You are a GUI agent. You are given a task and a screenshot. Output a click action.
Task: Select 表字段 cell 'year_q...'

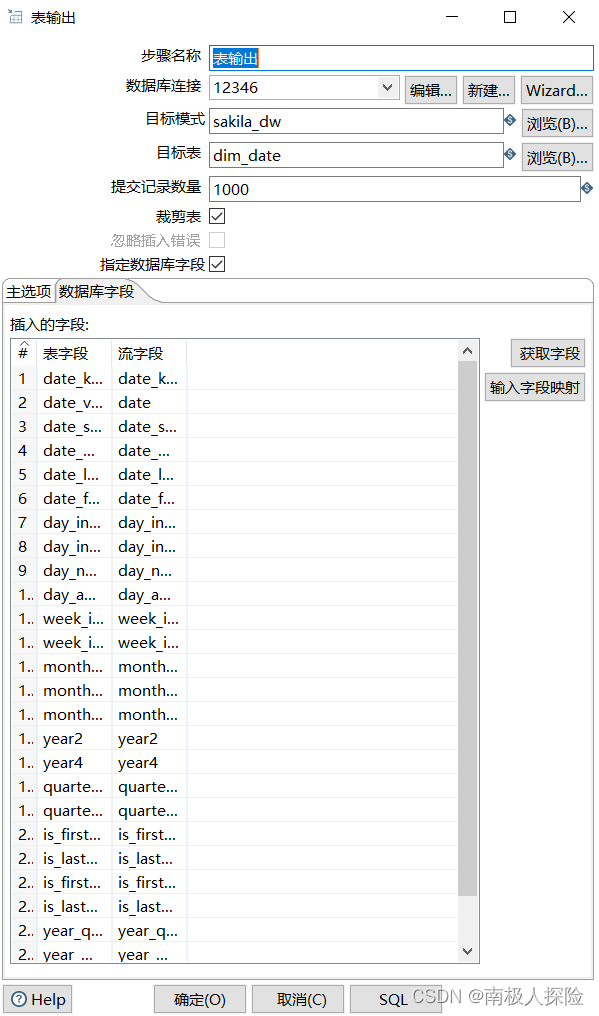click(x=75, y=930)
